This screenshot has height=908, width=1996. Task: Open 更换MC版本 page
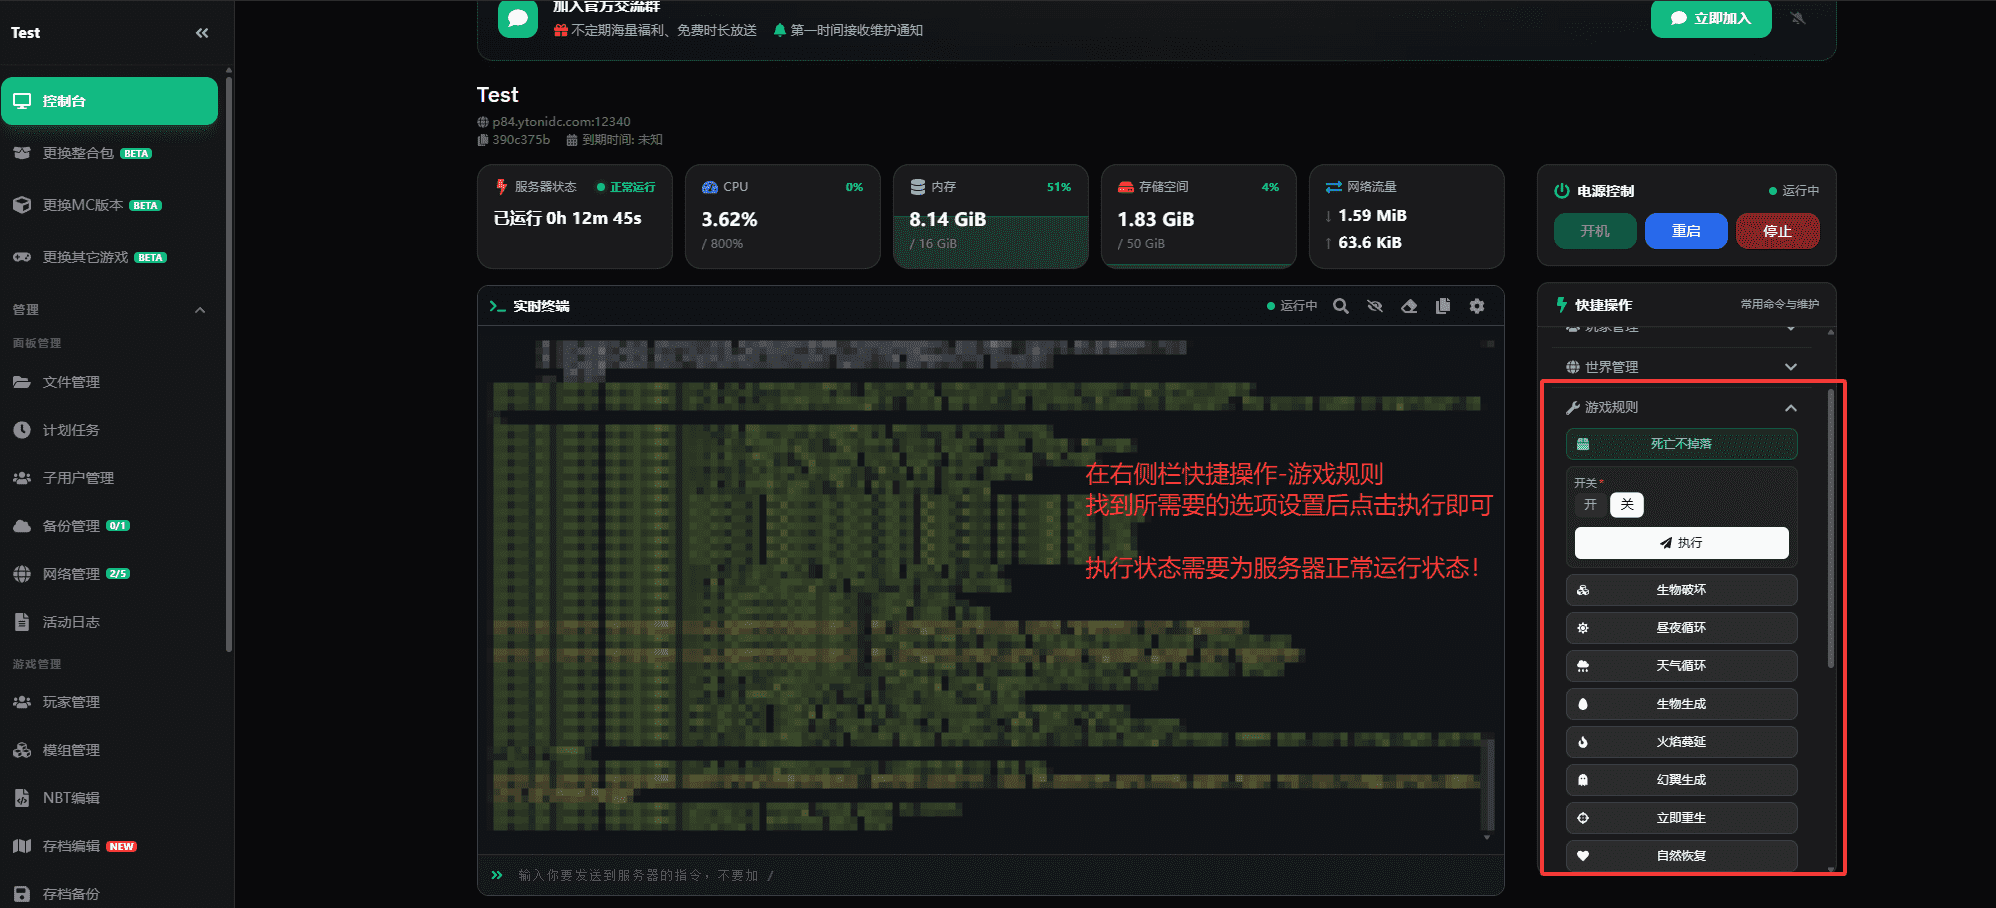(x=109, y=205)
